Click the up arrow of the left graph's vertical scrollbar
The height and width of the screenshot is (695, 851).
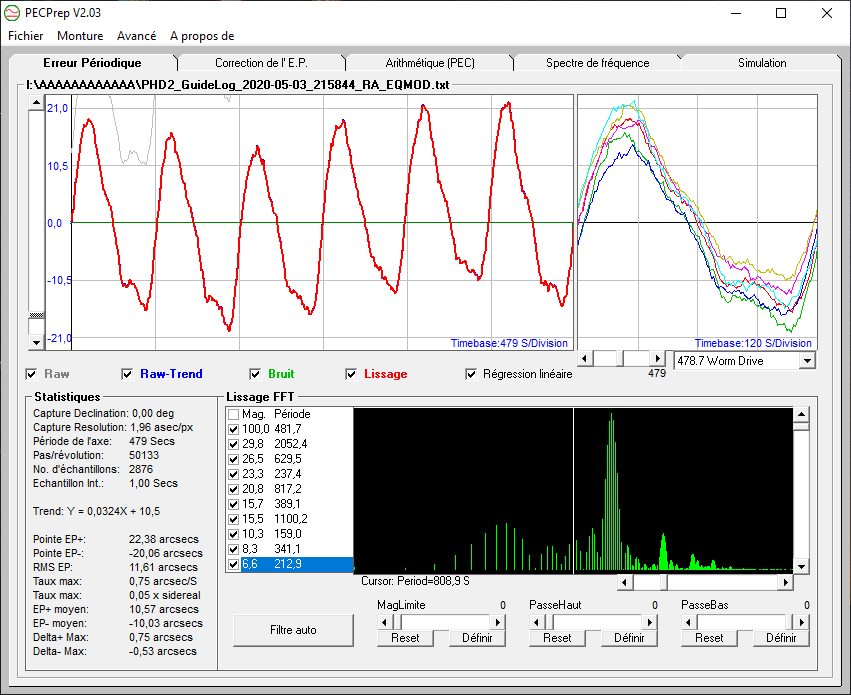38,103
